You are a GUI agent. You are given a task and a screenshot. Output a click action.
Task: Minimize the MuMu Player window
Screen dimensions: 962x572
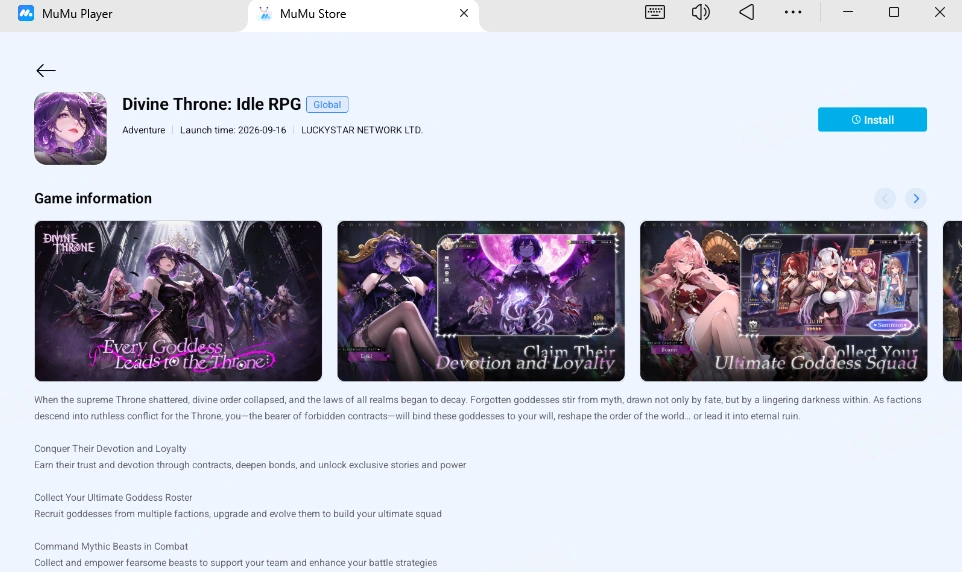(x=848, y=12)
